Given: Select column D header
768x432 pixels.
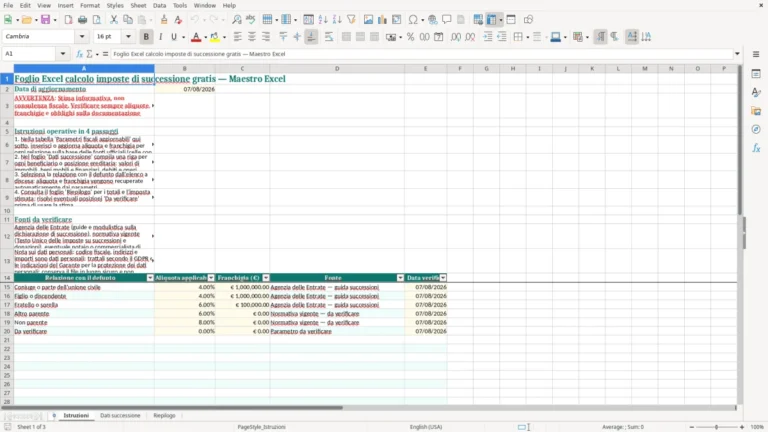Looking at the screenshot, I should (x=337, y=69).
